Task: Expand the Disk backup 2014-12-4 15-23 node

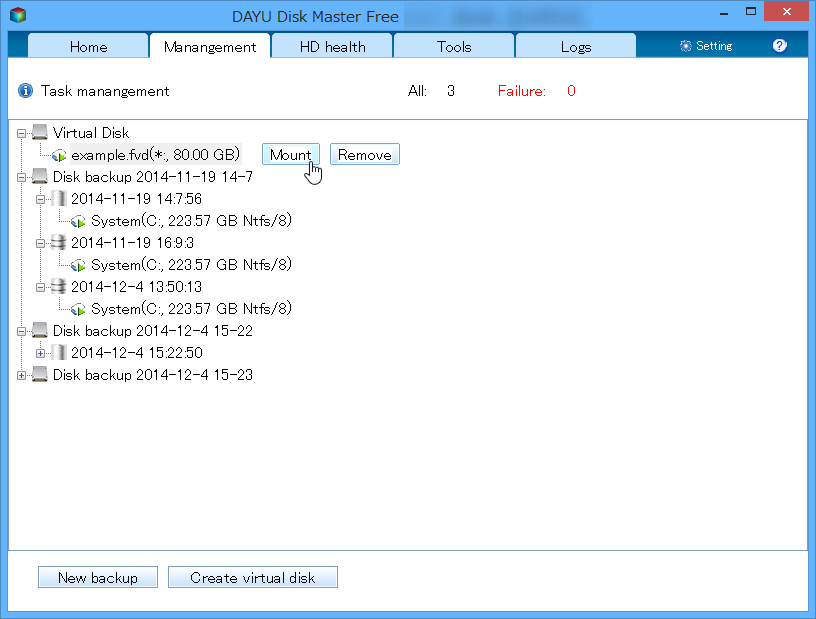Action: coord(21,375)
